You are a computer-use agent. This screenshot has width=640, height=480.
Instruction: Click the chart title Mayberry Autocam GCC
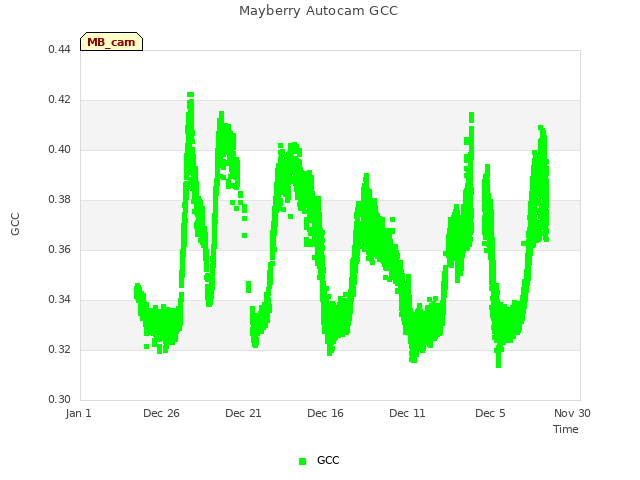[x=318, y=11]
